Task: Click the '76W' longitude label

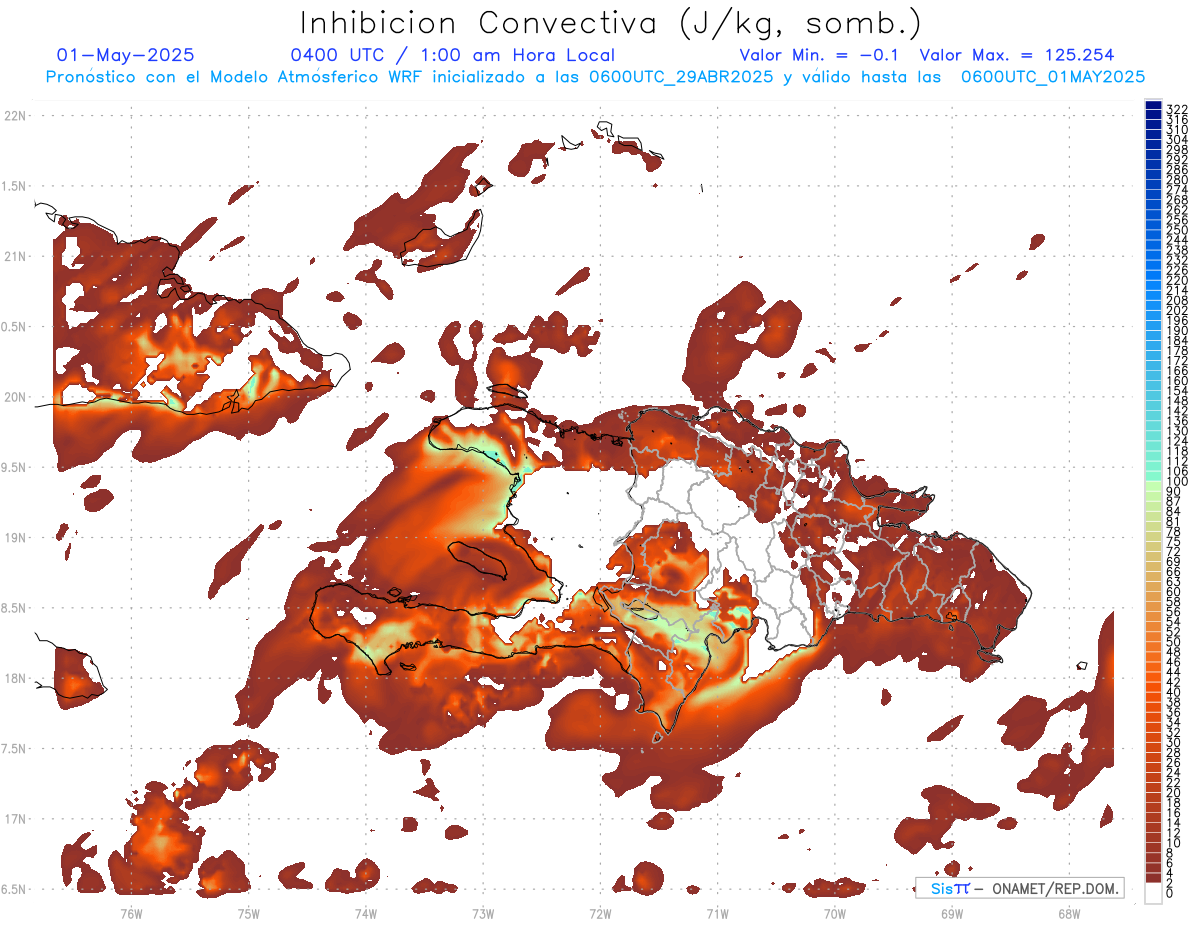Action: (131, 913)
